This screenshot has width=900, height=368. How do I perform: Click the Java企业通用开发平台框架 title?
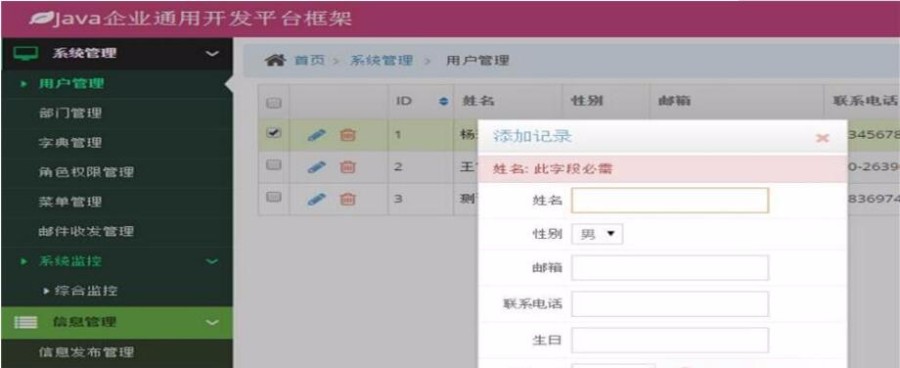[202, 19]
